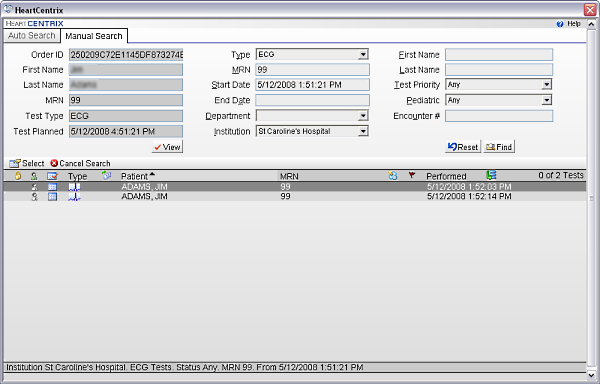Screen dimensions: 600x384
Task: Click the Reset button
Action: (x=463, y=147)
